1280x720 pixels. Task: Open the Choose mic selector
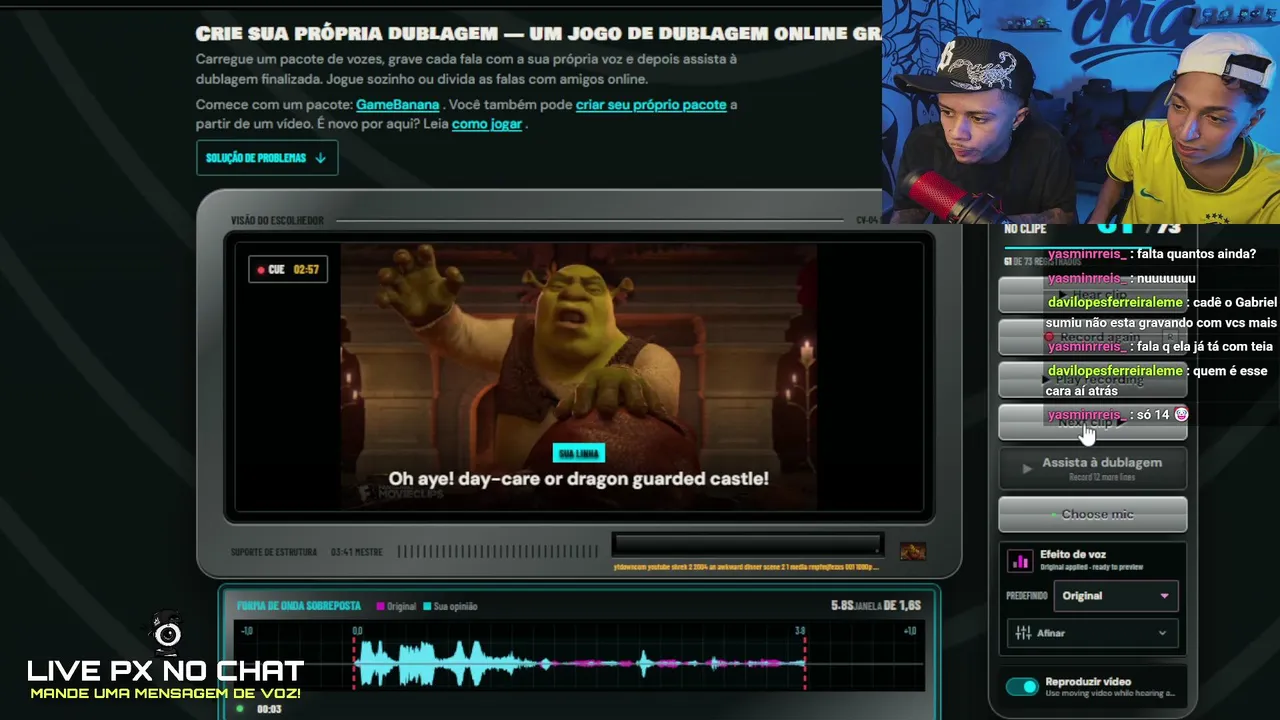point(1093,514)
